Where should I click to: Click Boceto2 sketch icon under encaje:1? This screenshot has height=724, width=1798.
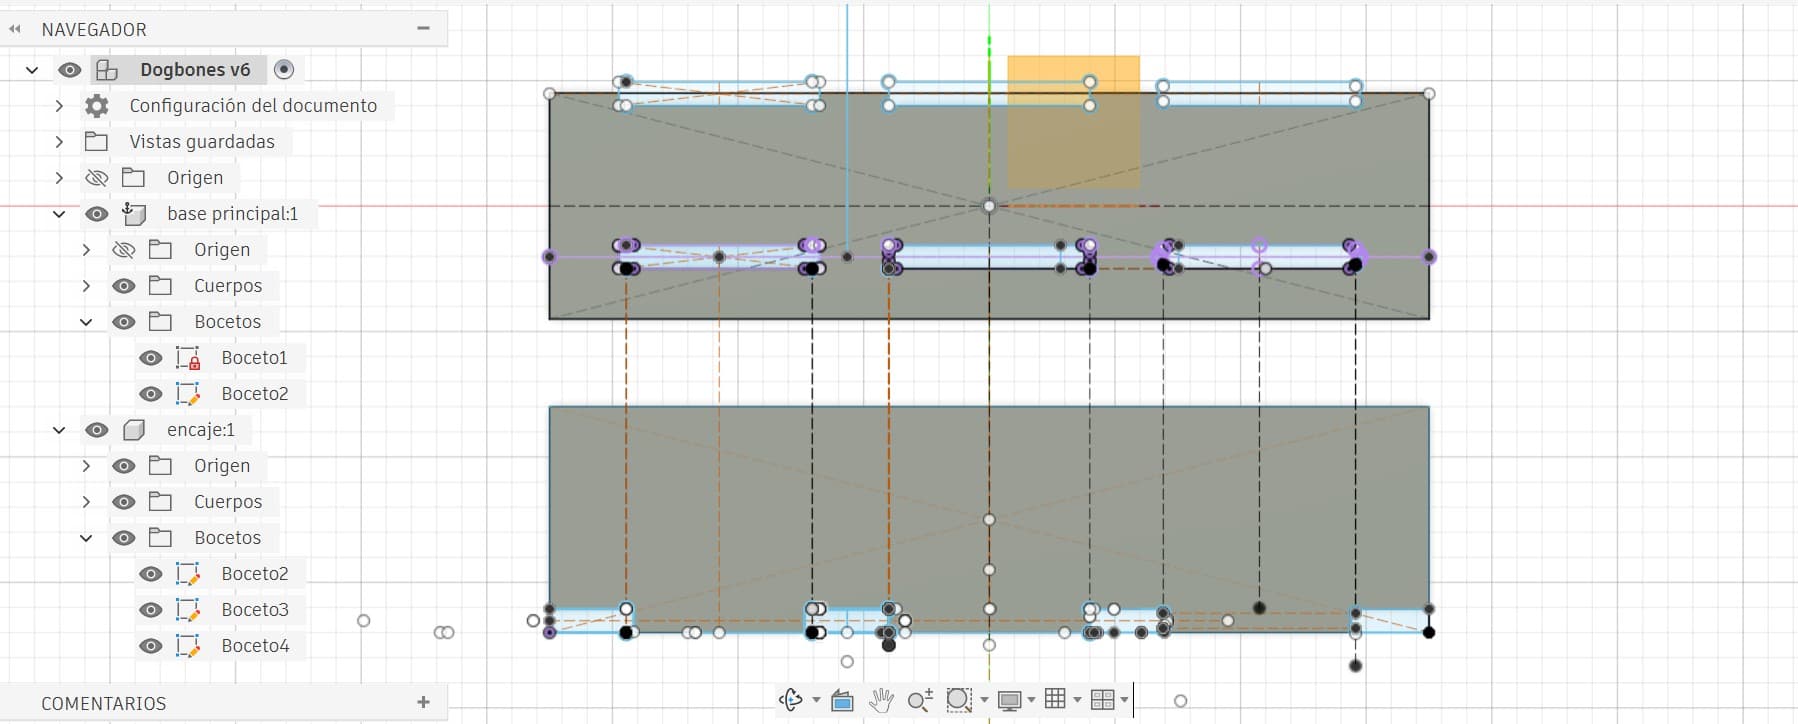tap(188, 574)
